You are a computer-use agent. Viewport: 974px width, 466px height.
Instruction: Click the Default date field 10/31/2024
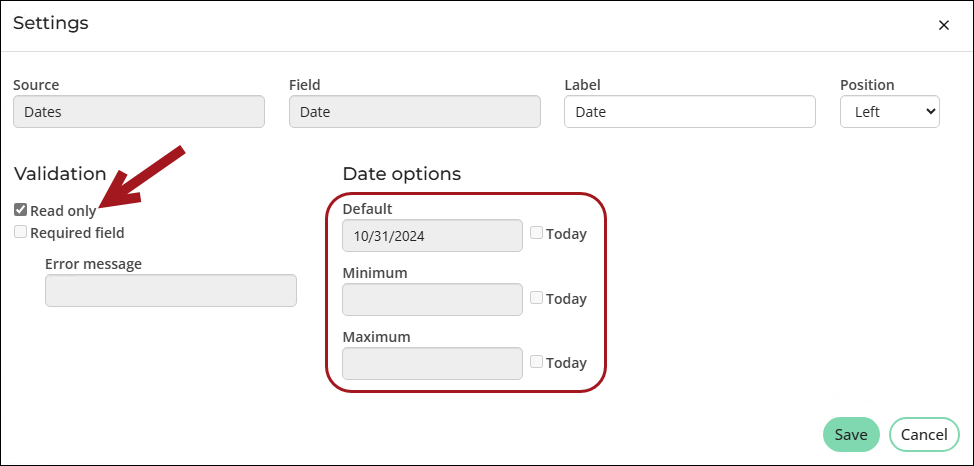pyautogui.click(x=432, y=235)
